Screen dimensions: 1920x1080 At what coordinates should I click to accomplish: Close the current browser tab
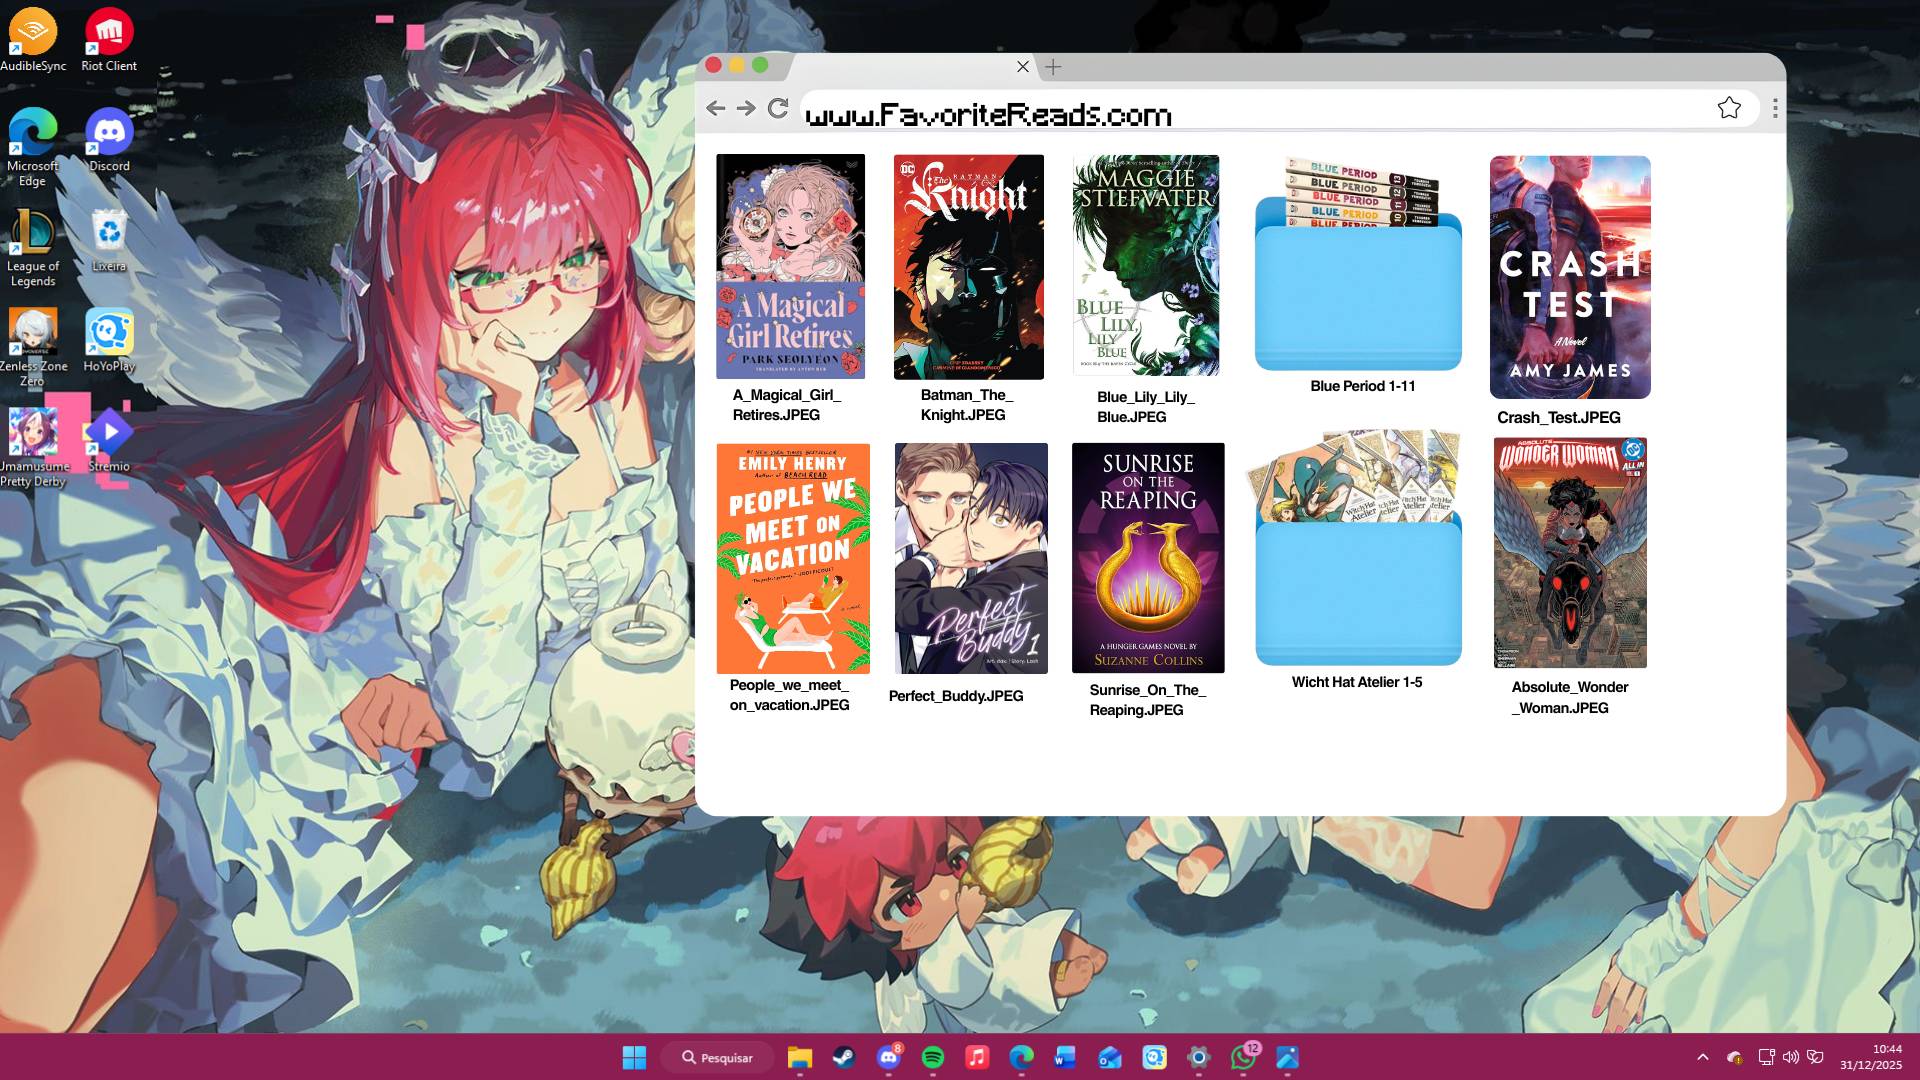pos(1023,67)
